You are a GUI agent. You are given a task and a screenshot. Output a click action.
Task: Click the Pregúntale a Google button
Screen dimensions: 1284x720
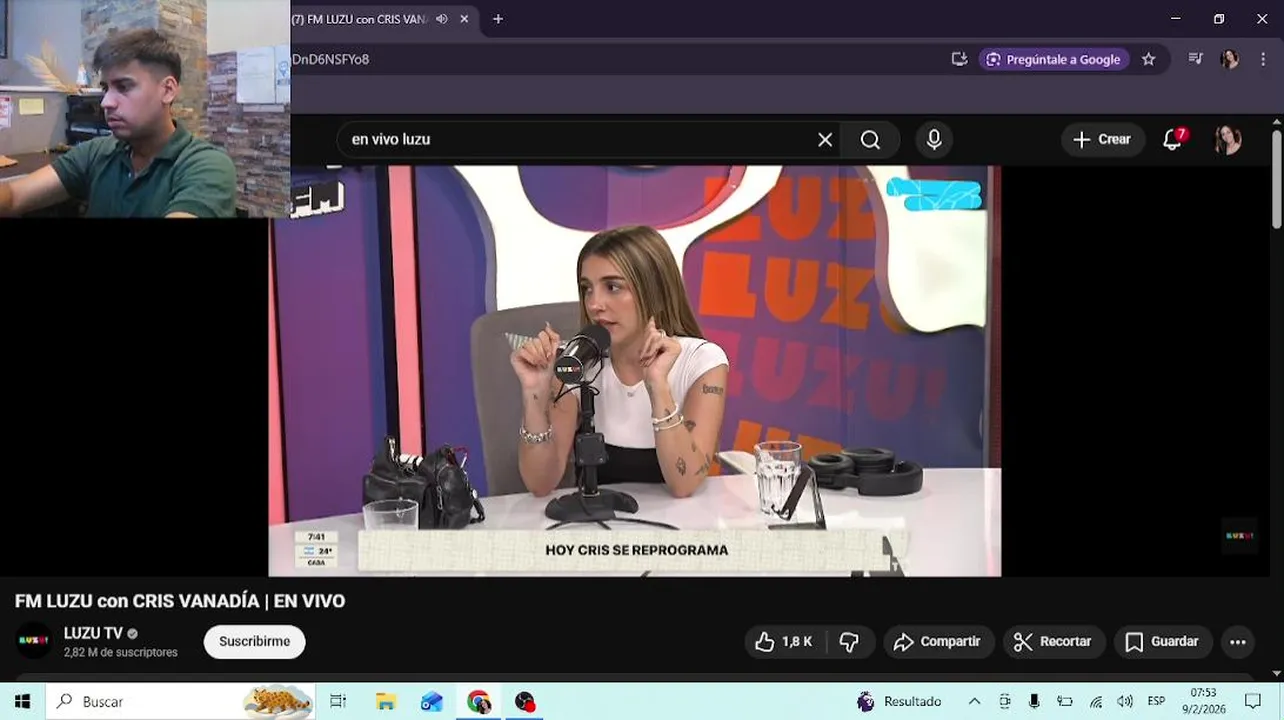1054,59
